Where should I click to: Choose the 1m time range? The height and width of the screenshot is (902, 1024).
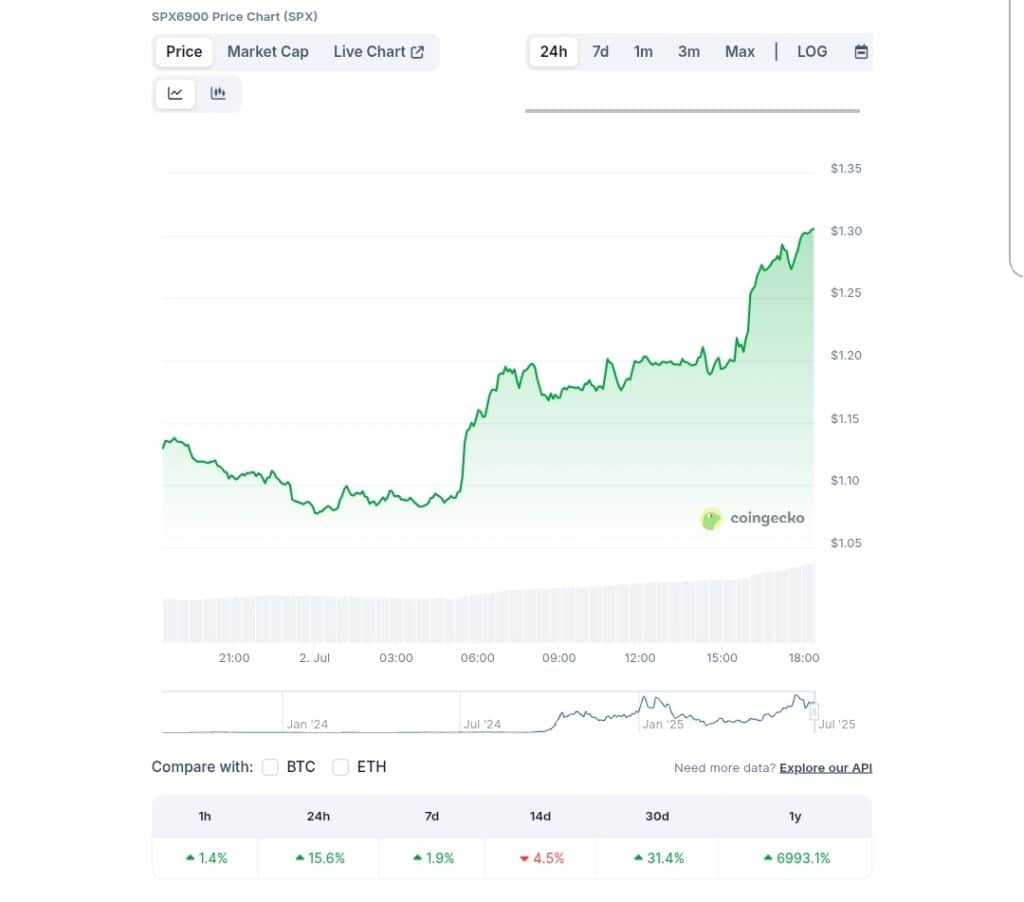pyautogui.click(x=643, y=52)
